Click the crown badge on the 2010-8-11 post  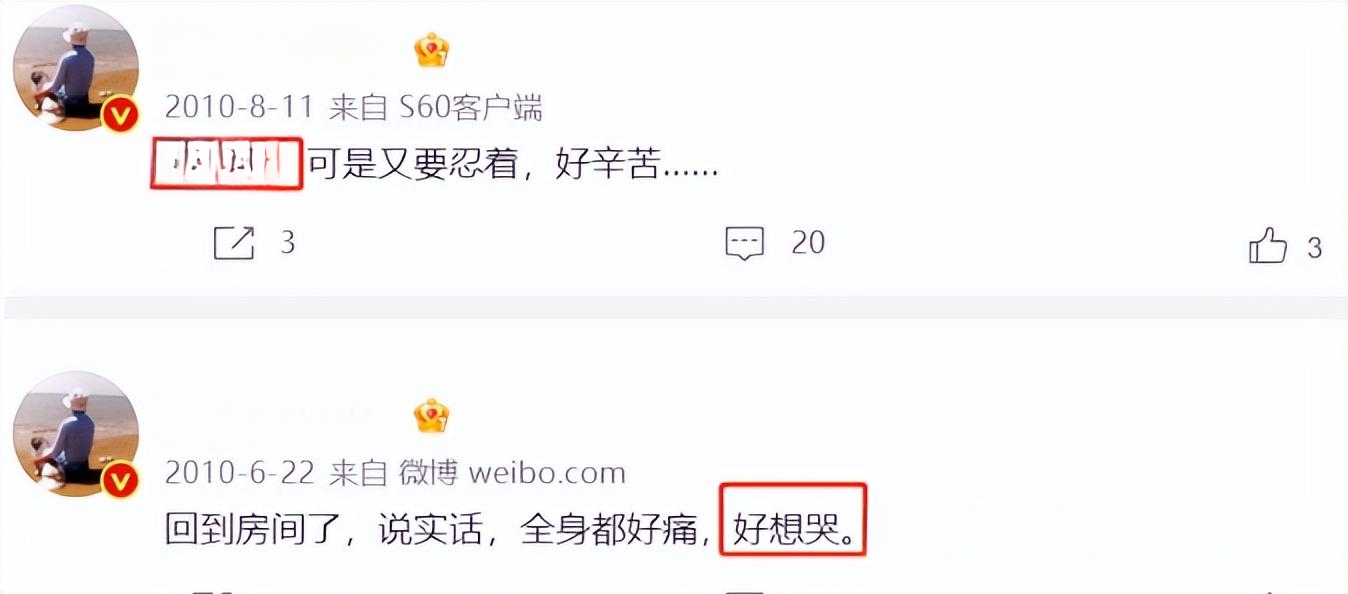432,50
